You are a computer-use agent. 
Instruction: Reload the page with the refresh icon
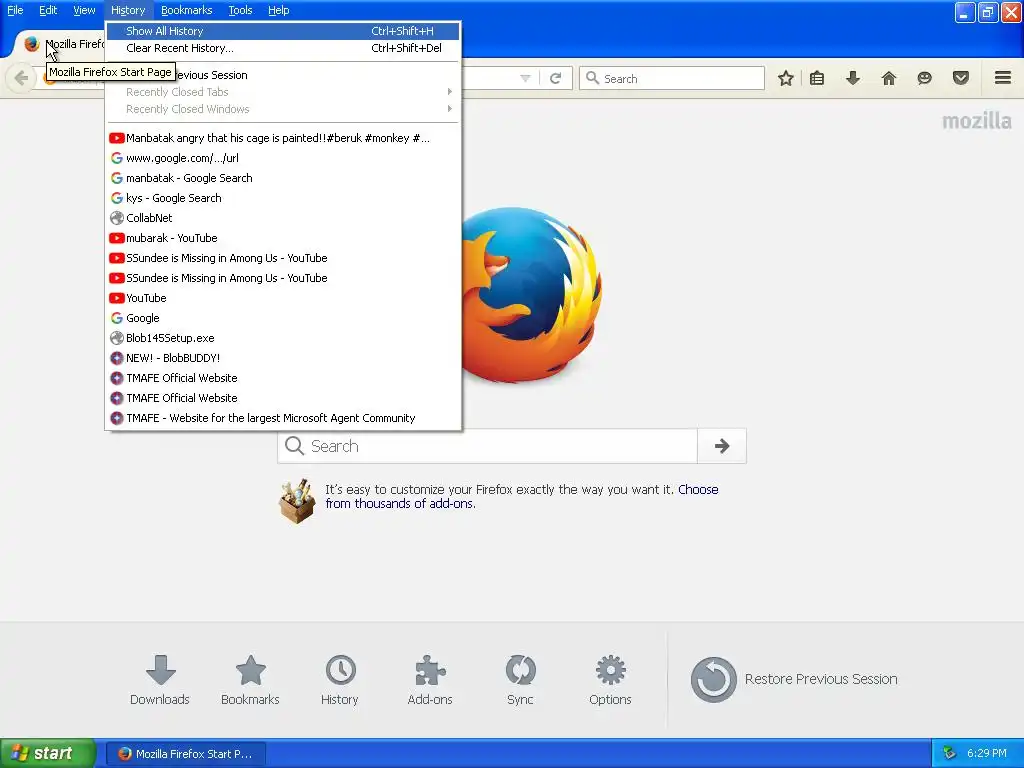click(556, 78)
